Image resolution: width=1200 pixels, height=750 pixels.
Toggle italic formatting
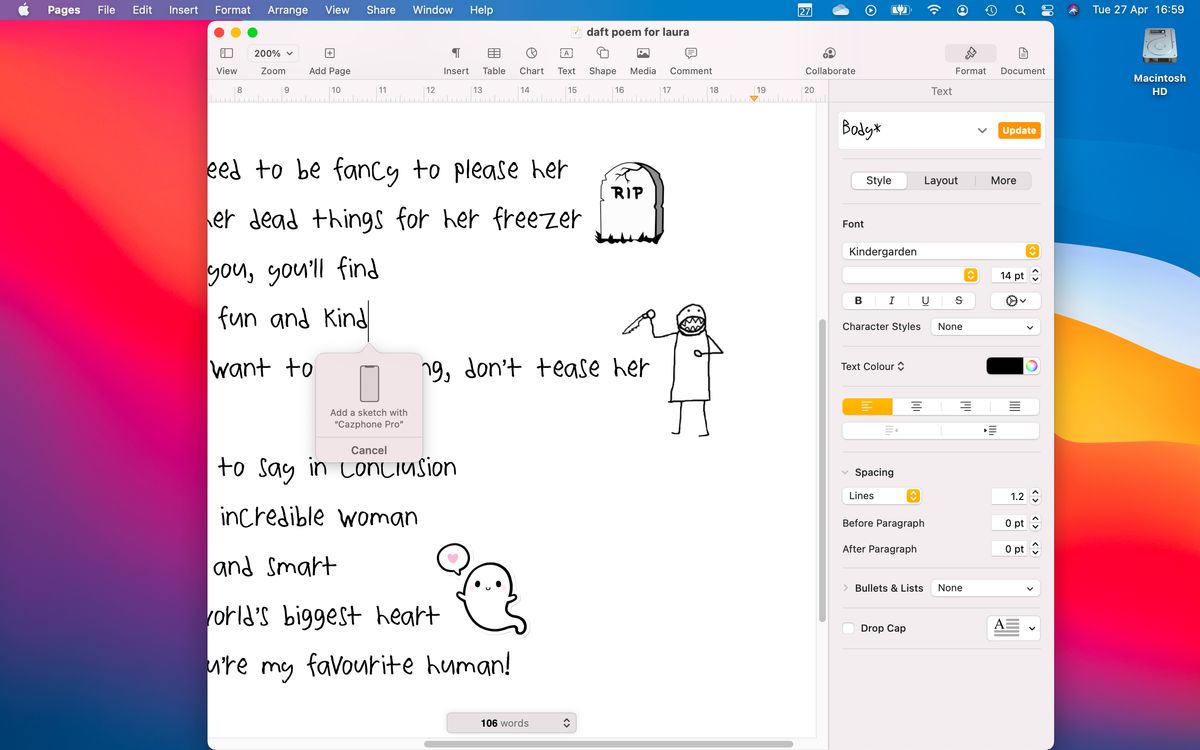[x=891, y=300]
